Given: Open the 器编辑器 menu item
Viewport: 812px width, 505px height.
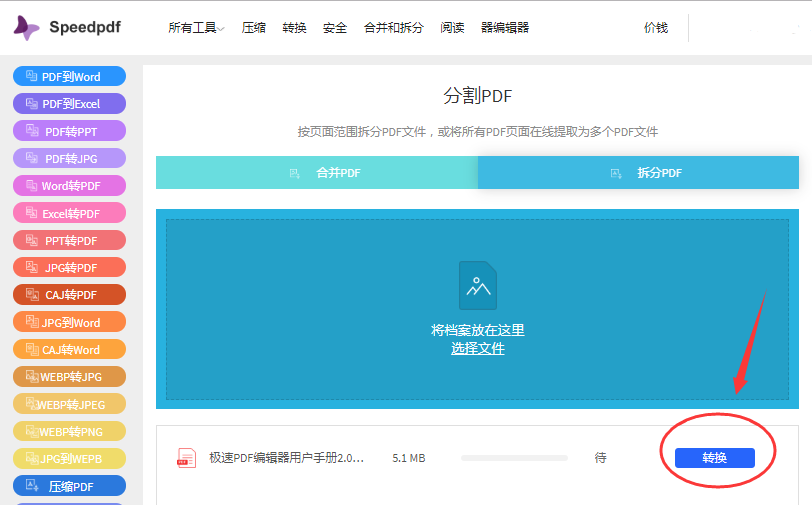Looking at the screenshot, I should 505,27.
